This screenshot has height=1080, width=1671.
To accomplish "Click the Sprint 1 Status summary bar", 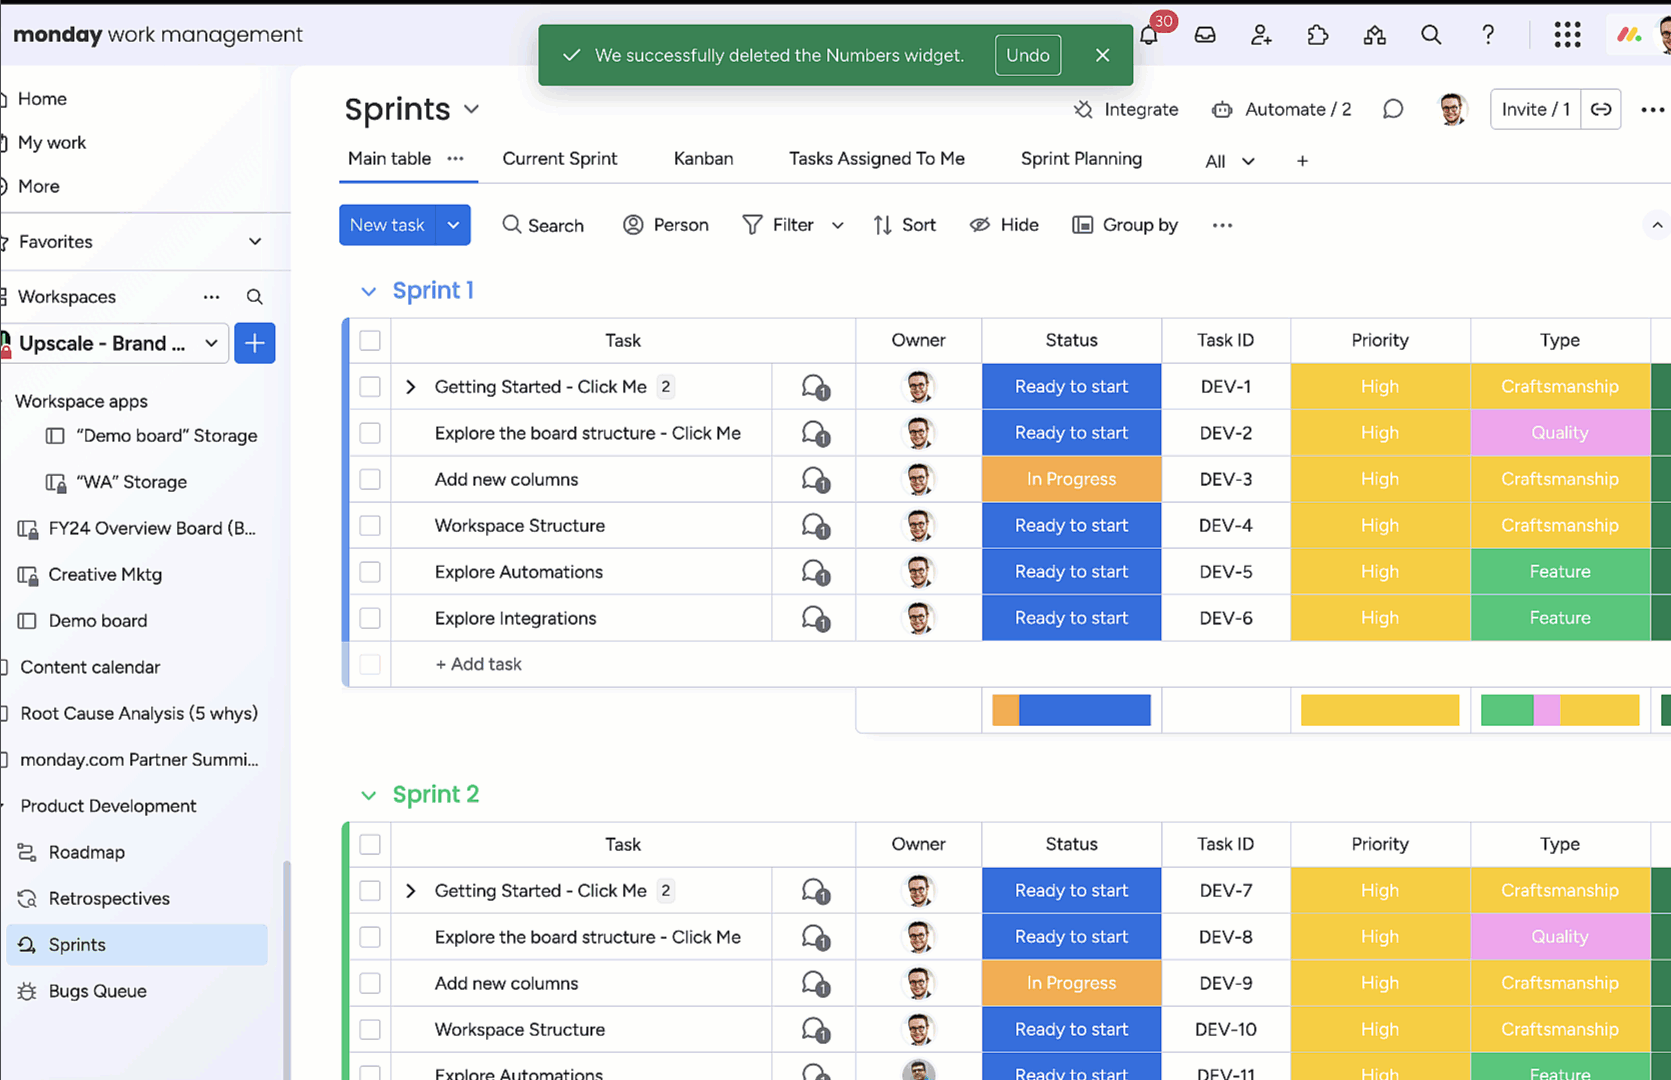I will click(x=1071, y=710).
